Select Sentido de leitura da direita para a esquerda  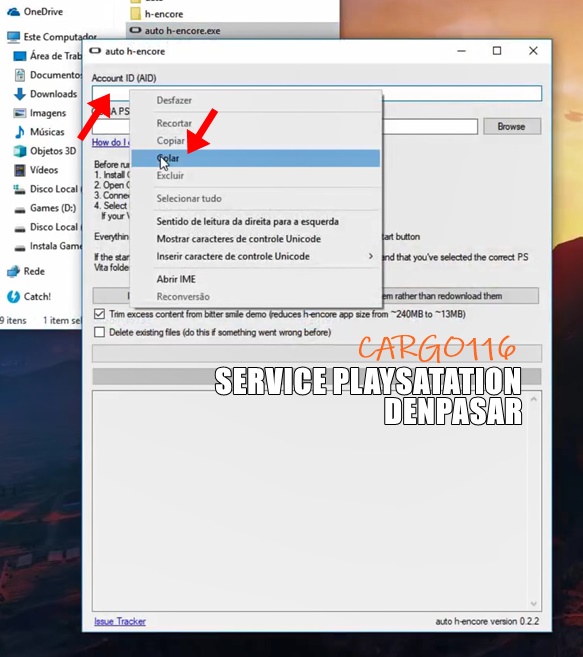click(x=256, y=222)
